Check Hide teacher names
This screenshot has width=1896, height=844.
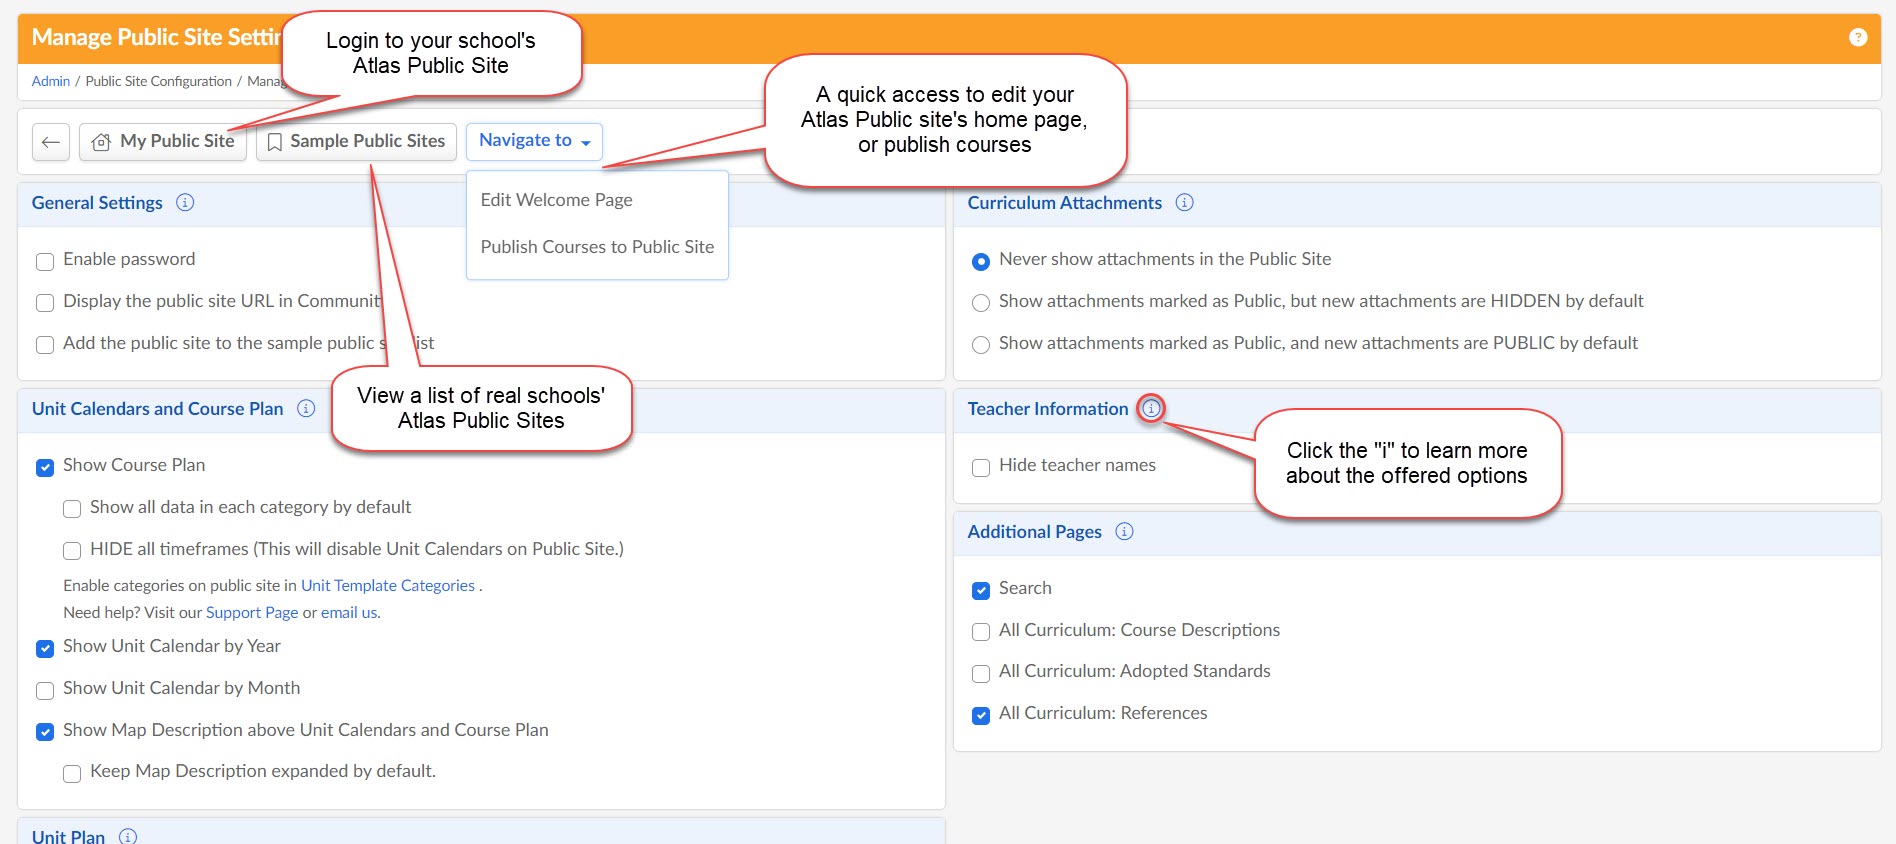981,467
